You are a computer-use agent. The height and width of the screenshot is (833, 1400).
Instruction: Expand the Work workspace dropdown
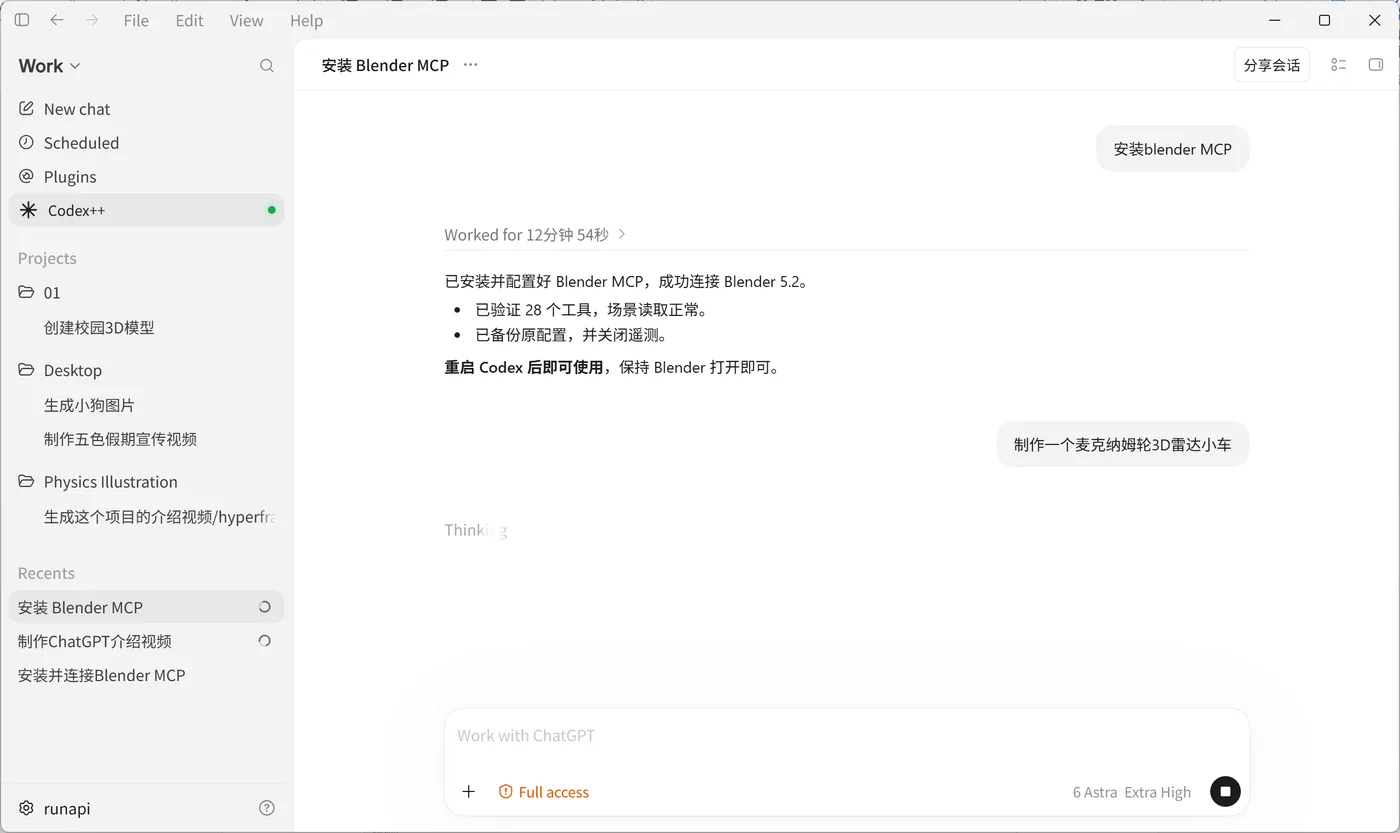point(49,66)
